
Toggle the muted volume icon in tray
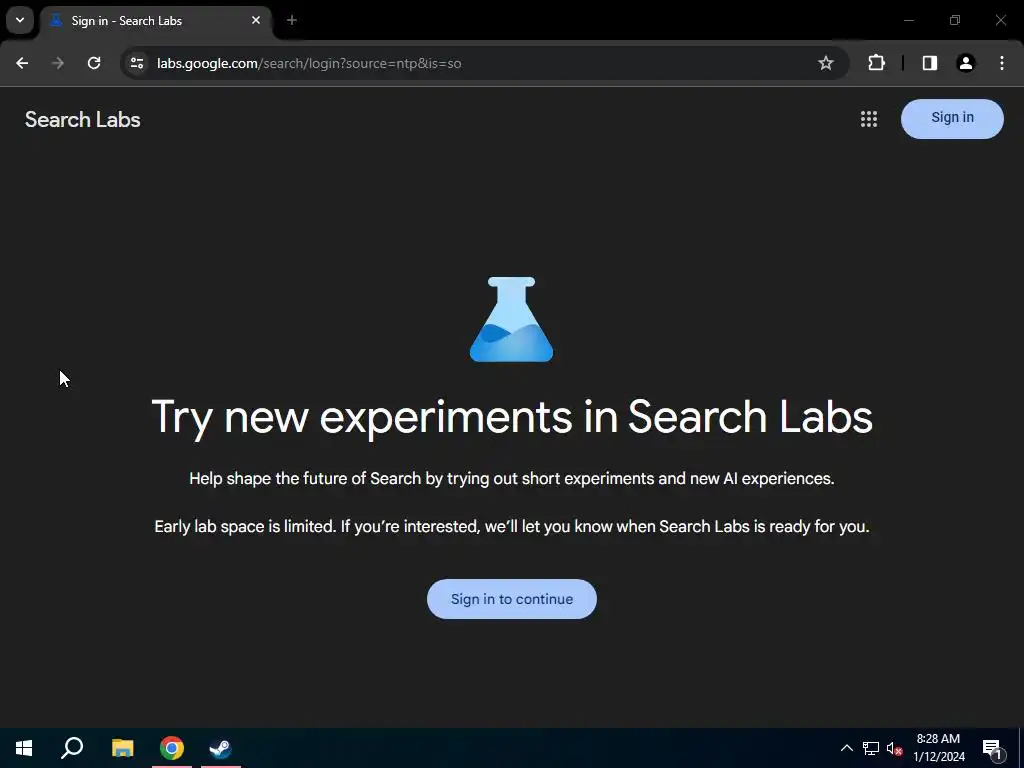point(894,748)
